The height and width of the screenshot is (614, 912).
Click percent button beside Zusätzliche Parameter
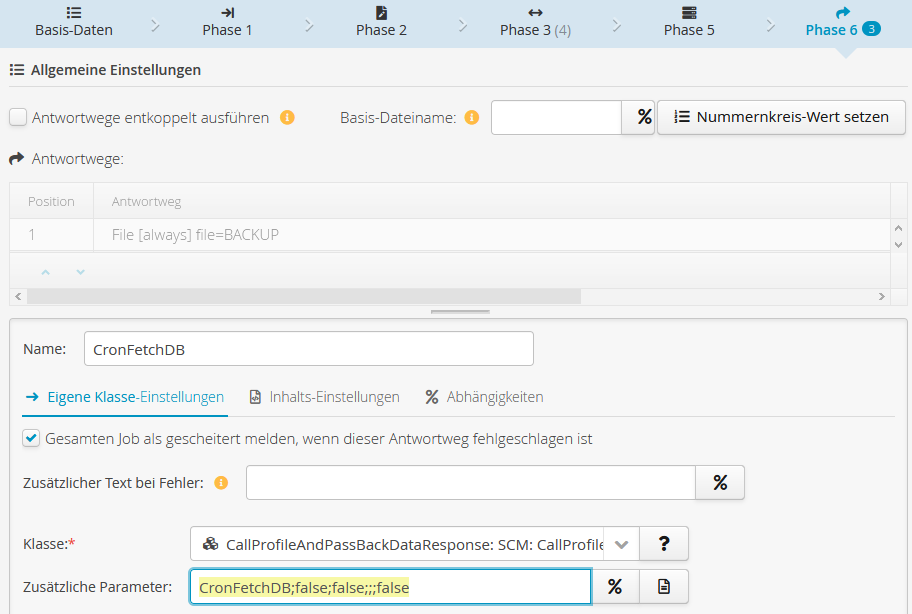click(x=615, y=587)
